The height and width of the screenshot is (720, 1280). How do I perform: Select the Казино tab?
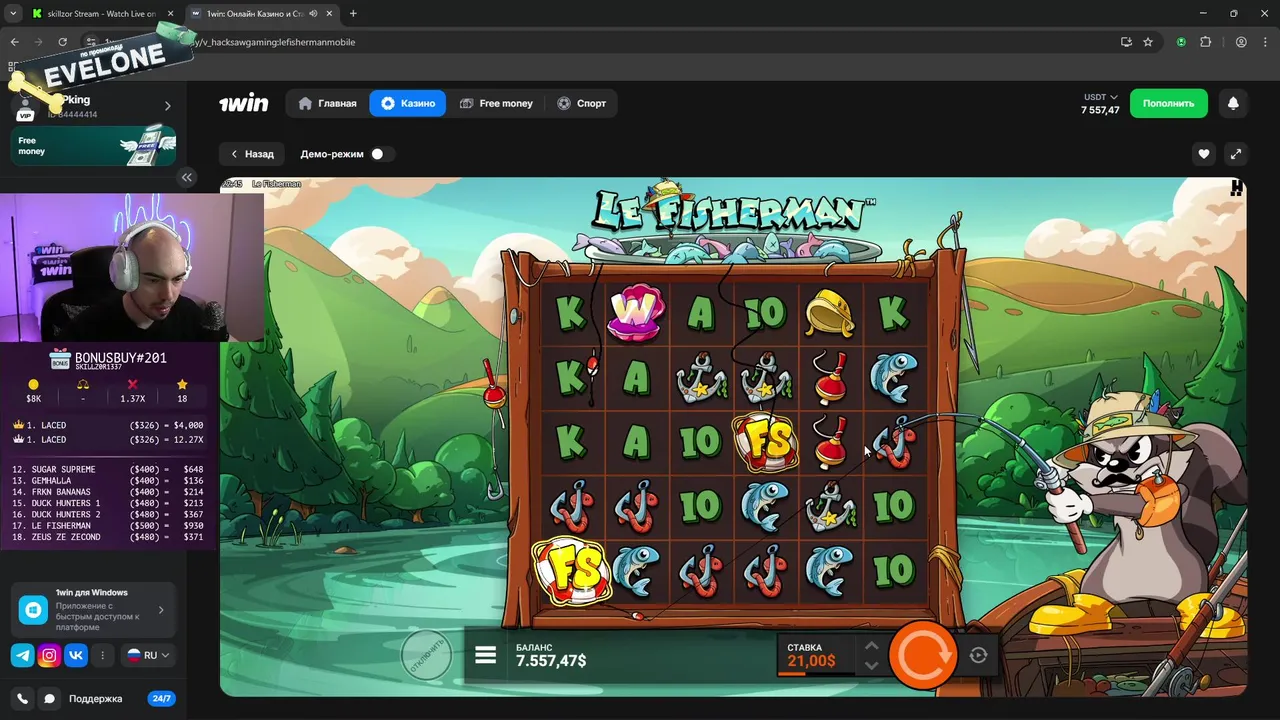pos(408,103)
